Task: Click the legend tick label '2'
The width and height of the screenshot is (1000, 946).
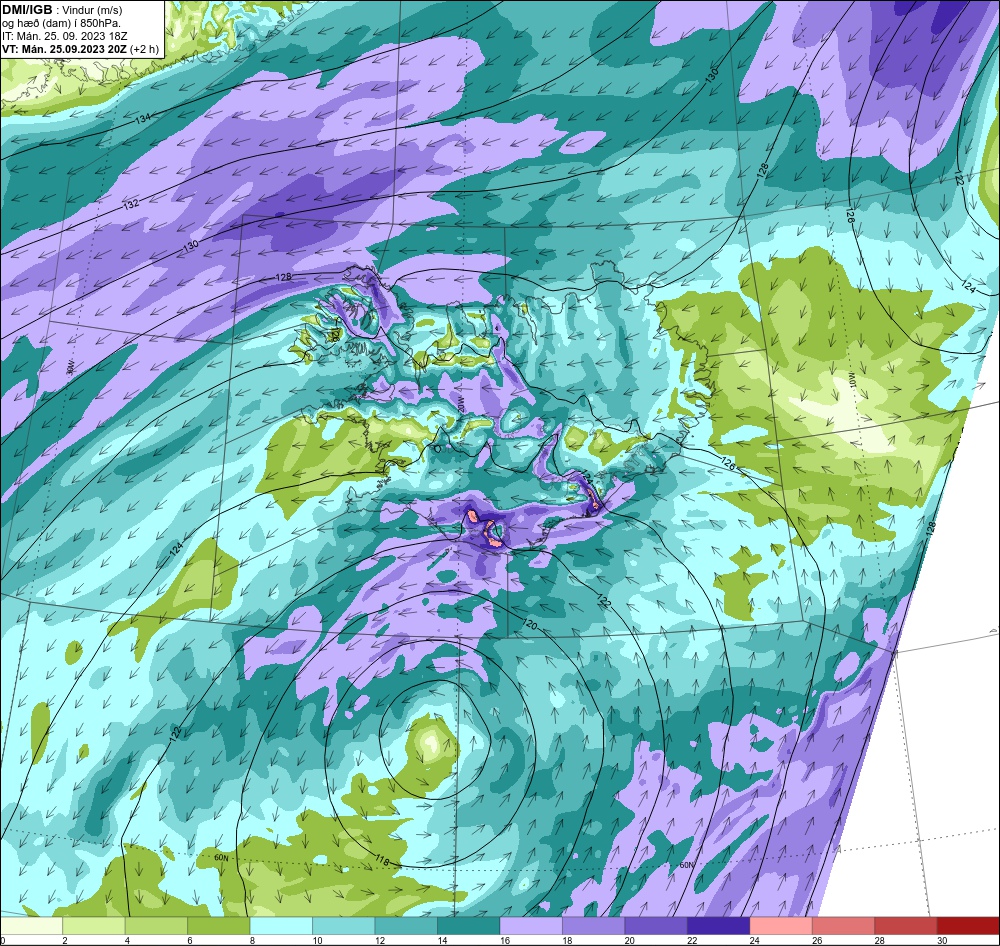Action: coord(65,940)
